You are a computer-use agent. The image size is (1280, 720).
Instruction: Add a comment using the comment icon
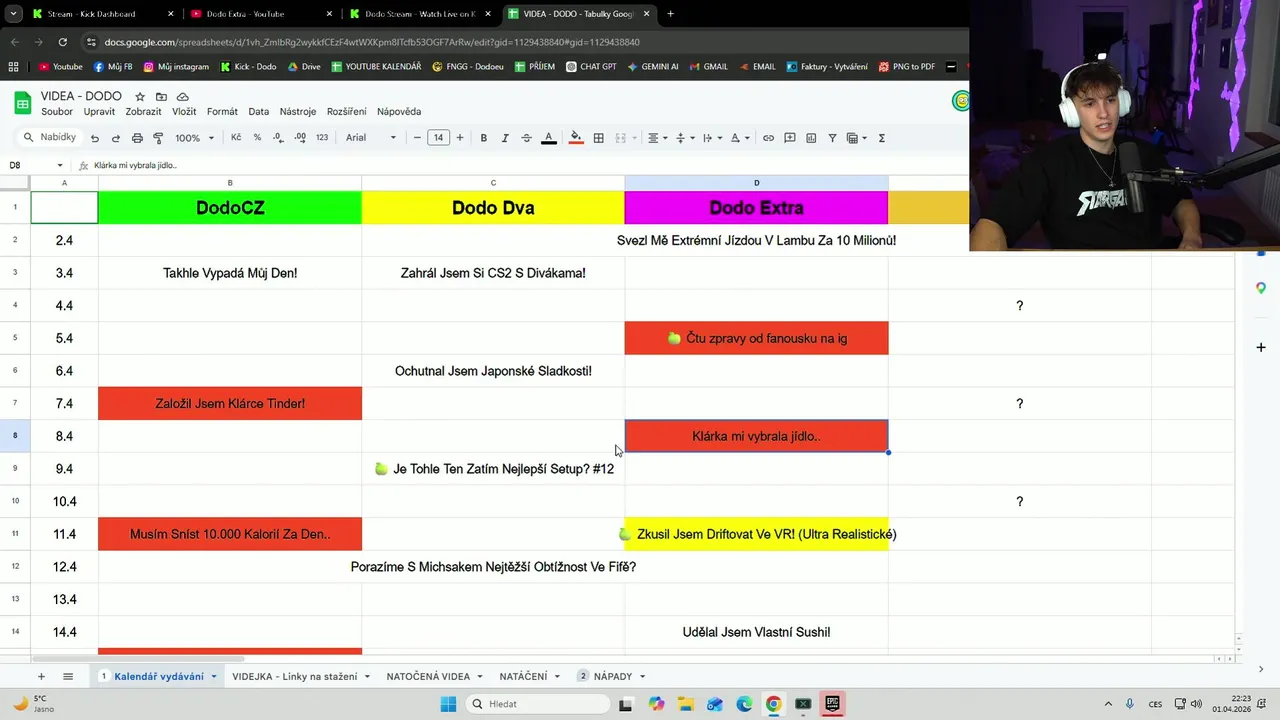(x=790, y=138)
